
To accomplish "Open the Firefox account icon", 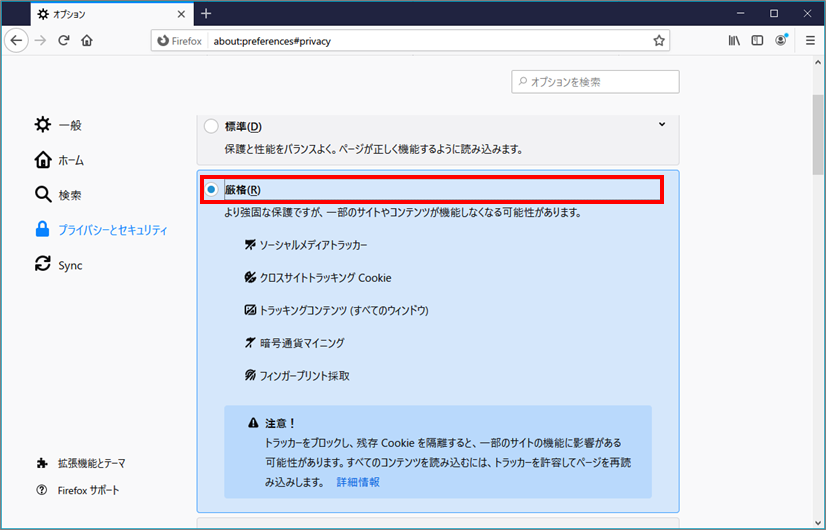I will [x=781, y=41].
